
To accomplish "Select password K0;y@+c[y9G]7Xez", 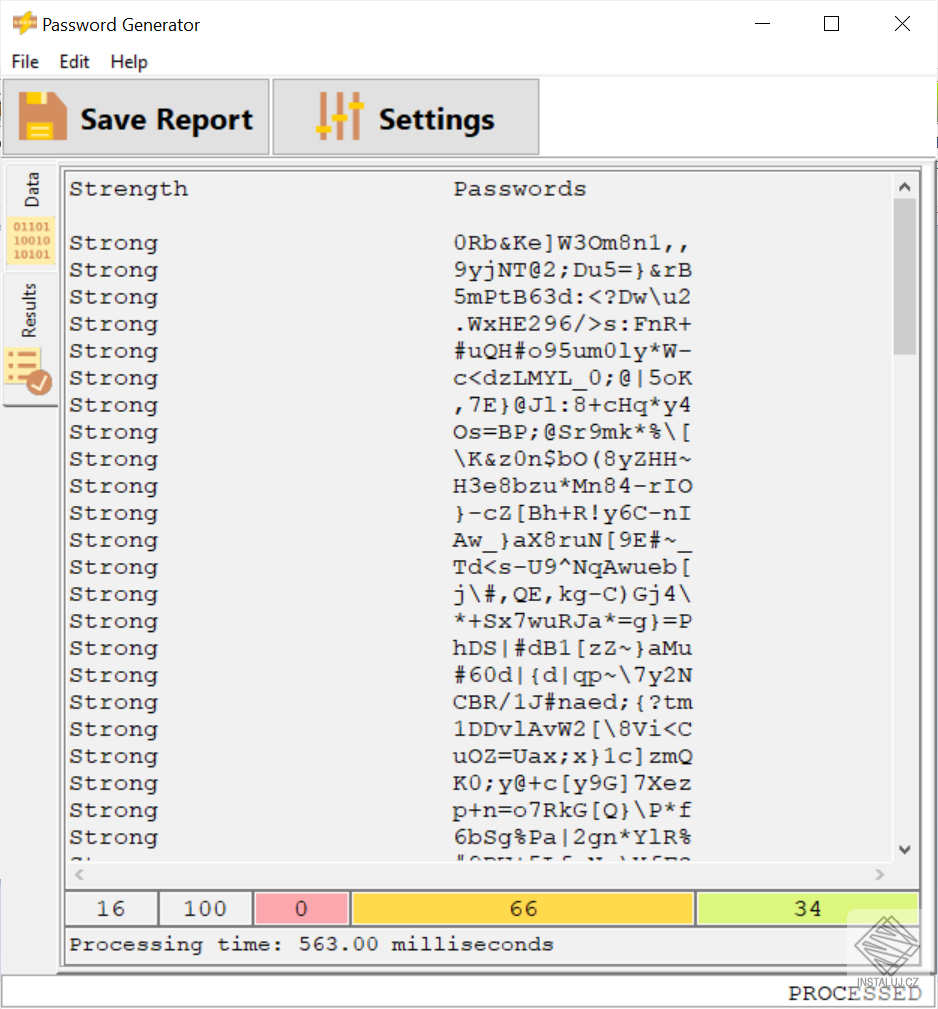I will click(x=572, y=784).
